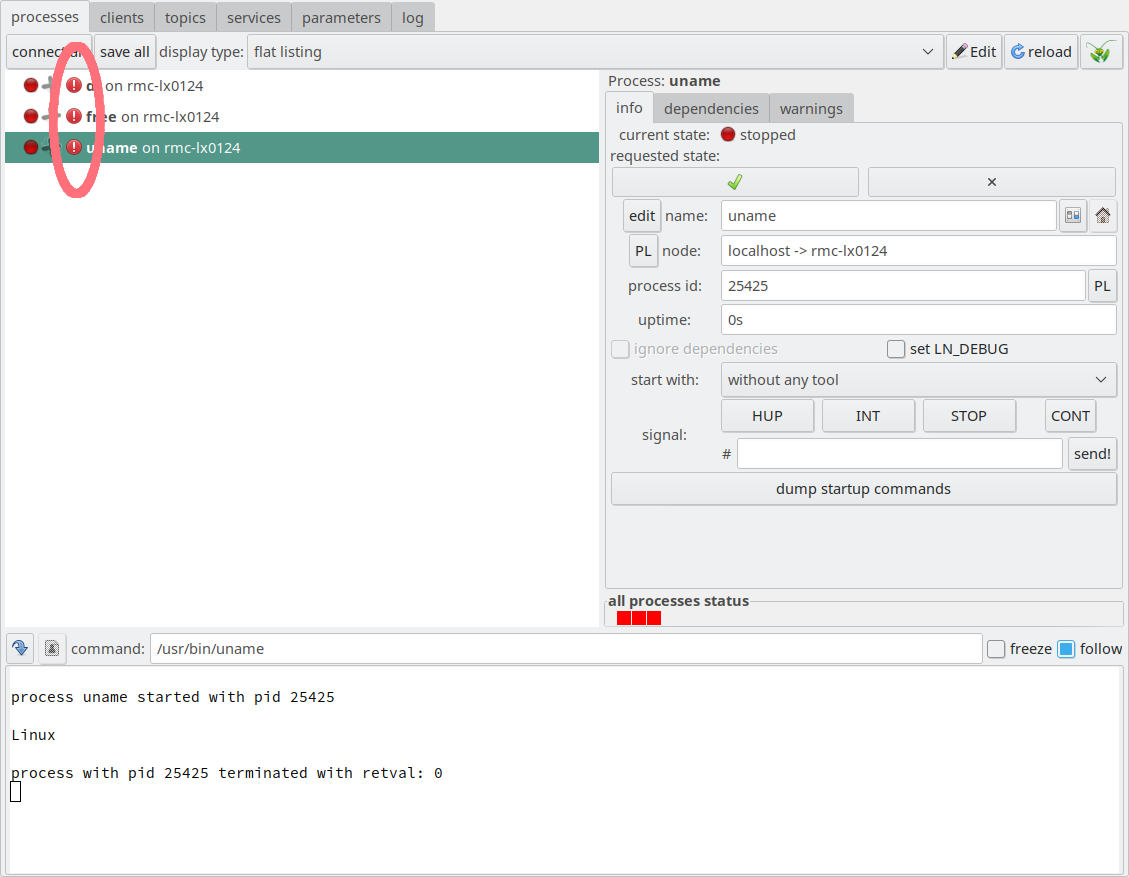Switch to the topics tab

185,17
